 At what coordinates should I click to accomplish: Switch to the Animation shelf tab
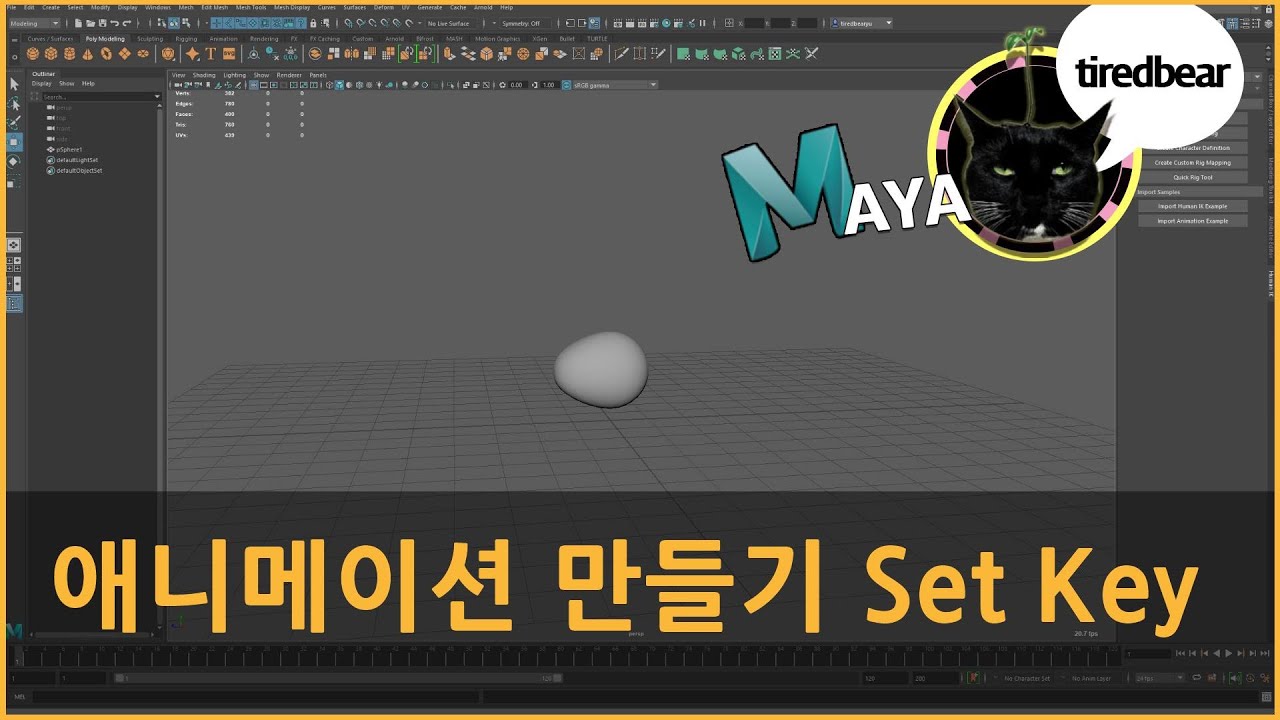pos(224,39)
